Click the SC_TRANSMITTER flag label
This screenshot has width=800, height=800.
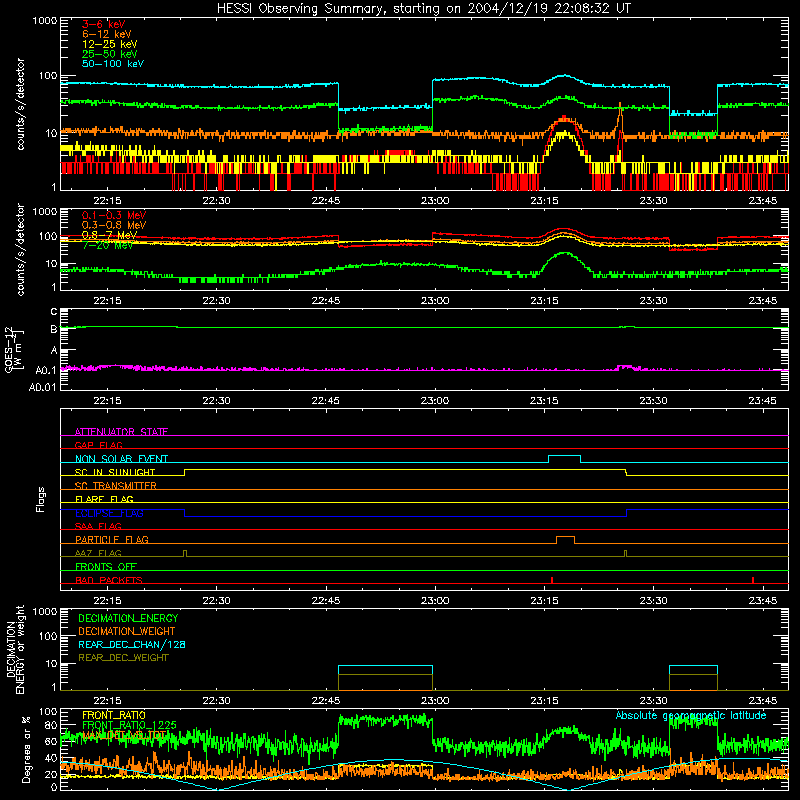pos(115,486)
